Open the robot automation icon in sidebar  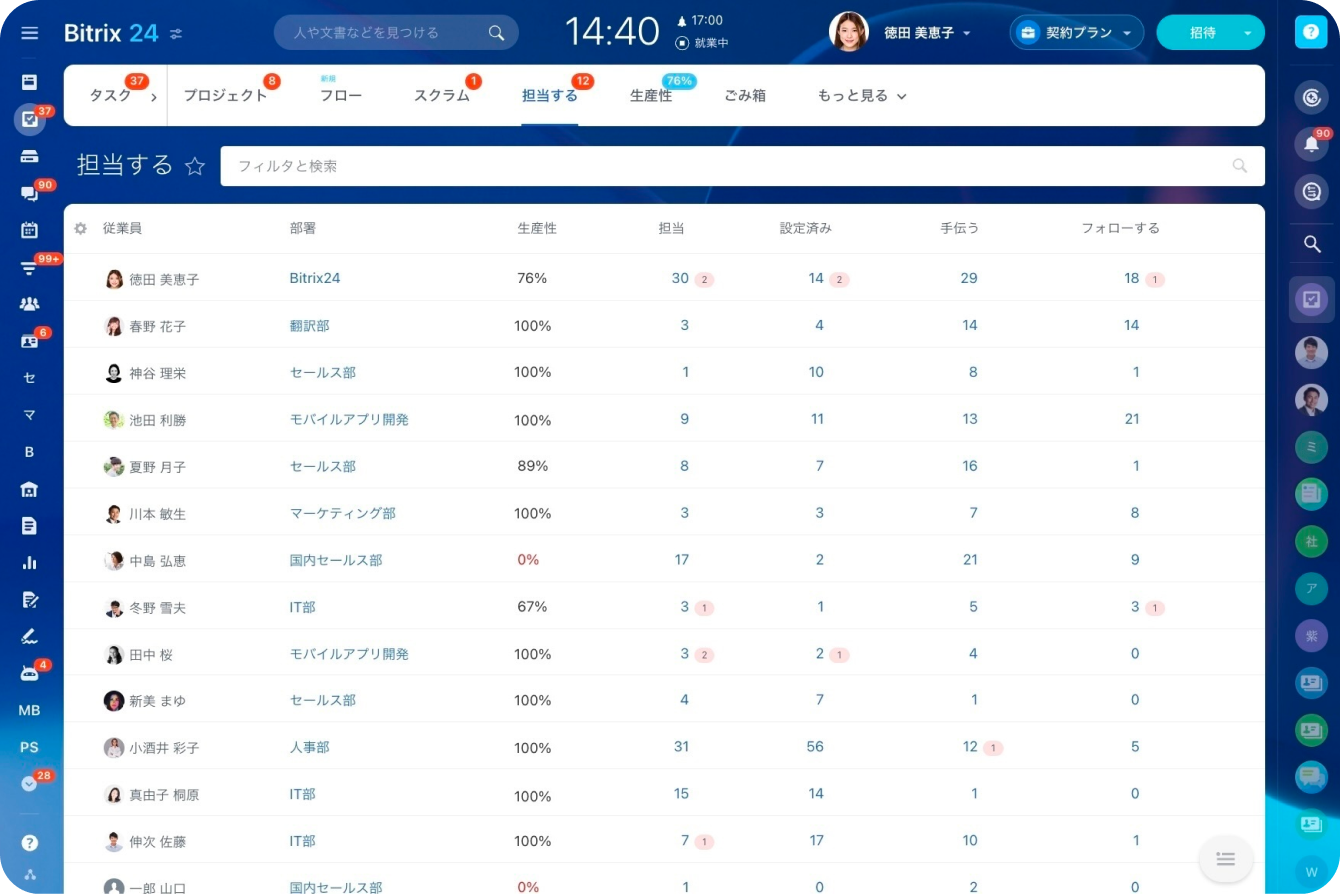pos(29,673)
